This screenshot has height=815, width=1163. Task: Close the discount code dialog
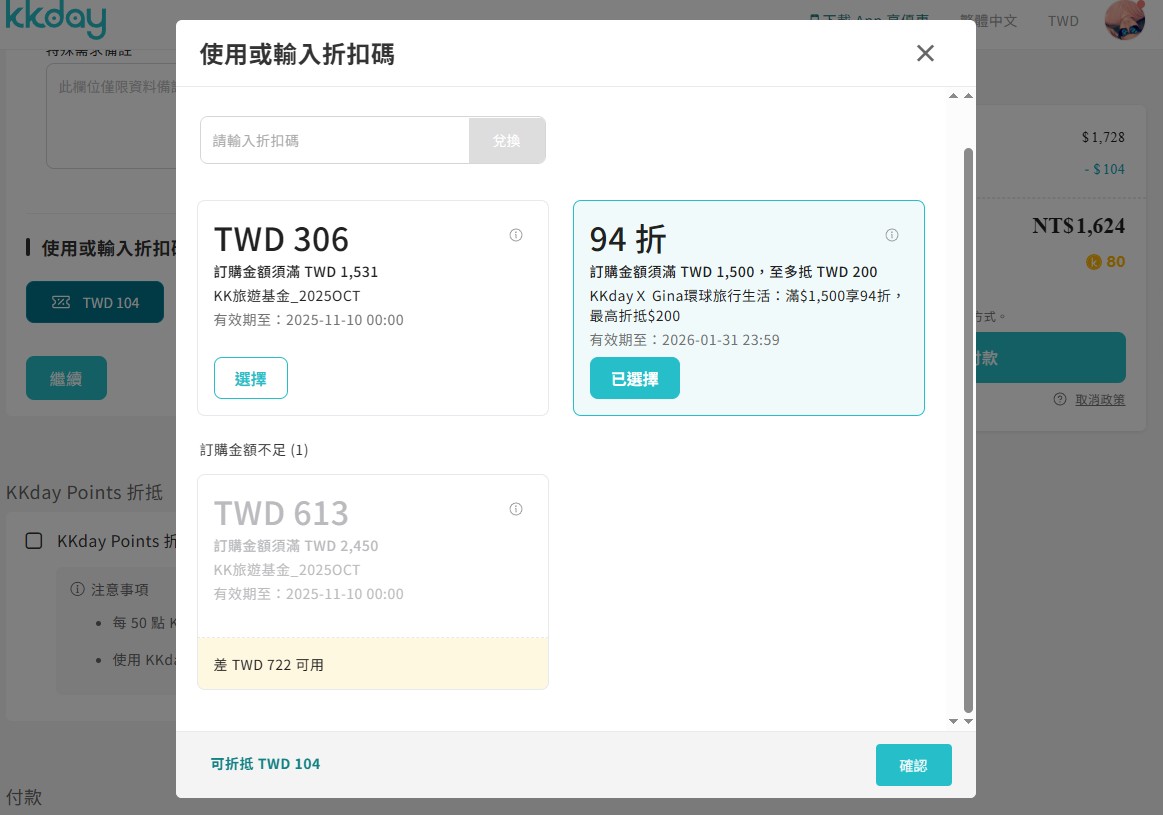(925, 53)
